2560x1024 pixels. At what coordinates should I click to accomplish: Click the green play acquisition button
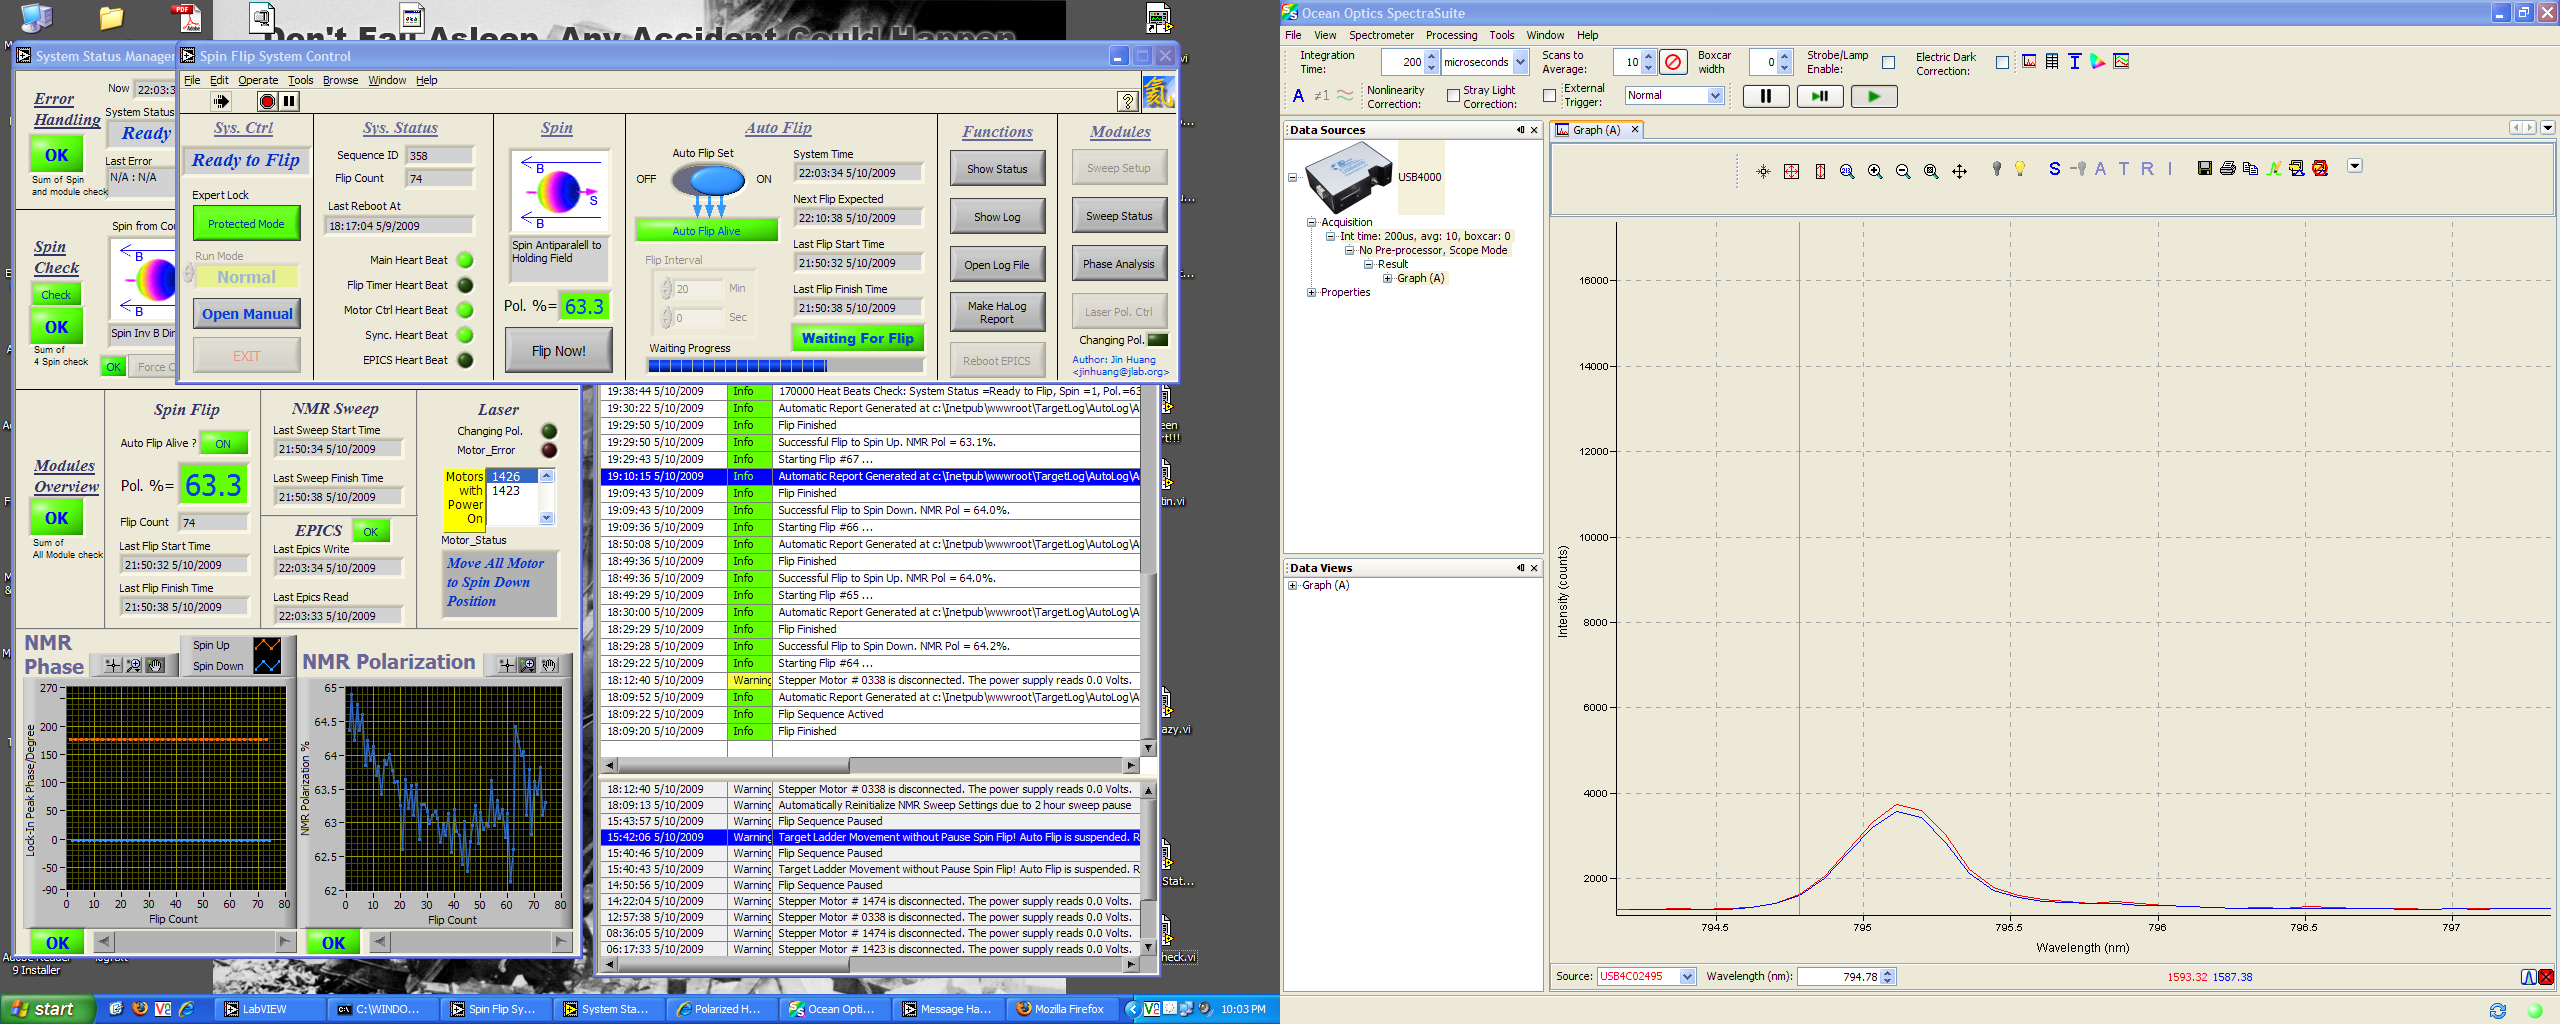pos(1874,96)
